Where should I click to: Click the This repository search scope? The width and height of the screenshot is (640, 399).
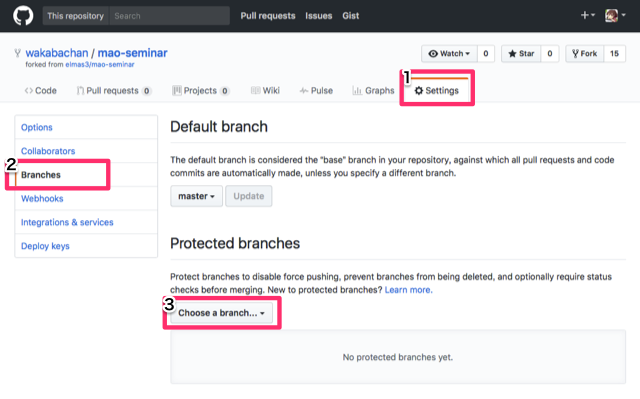click(76, 16)
